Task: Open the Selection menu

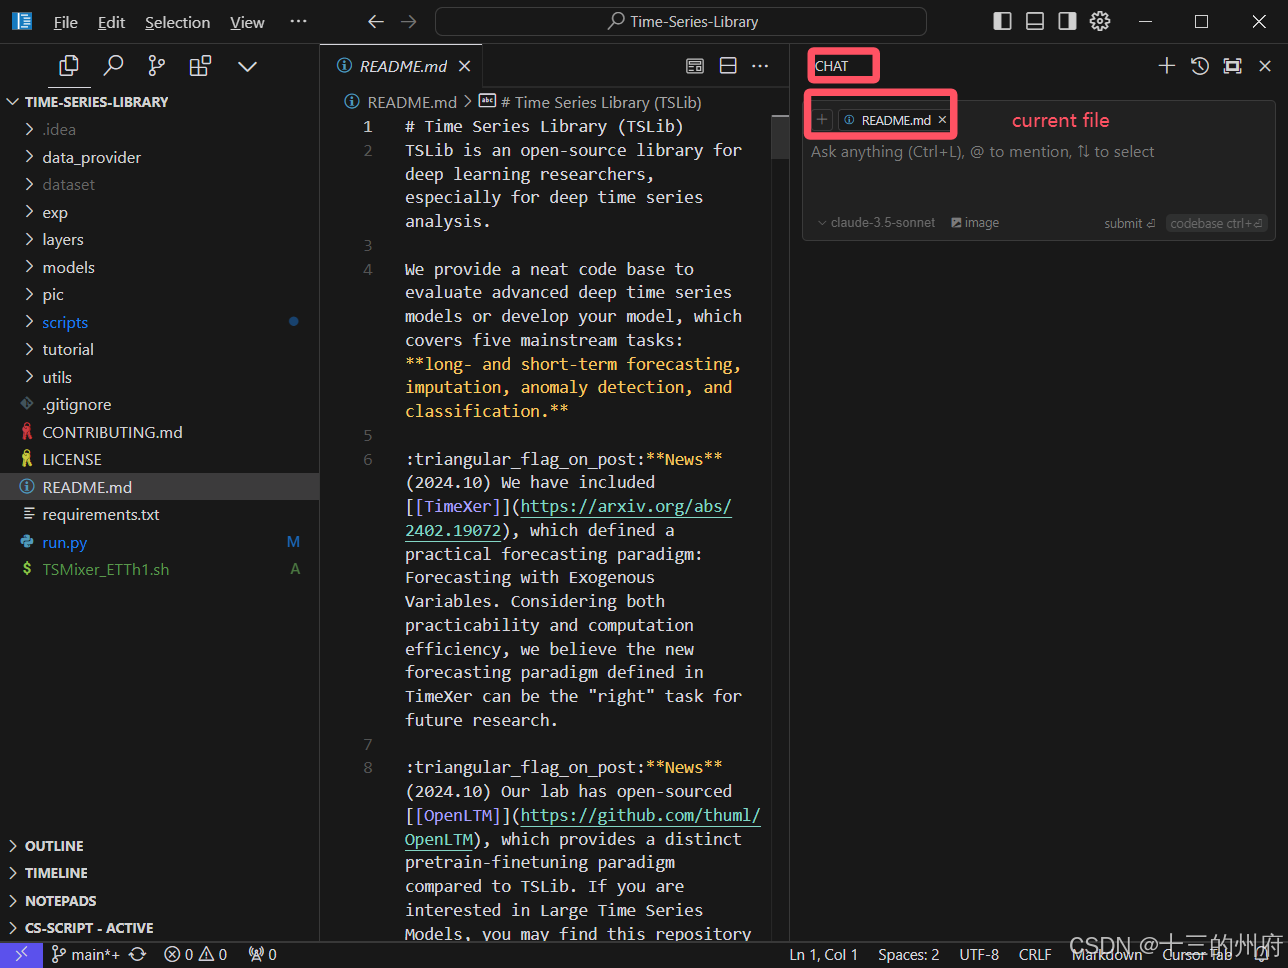Action: [x=177, y=22]
